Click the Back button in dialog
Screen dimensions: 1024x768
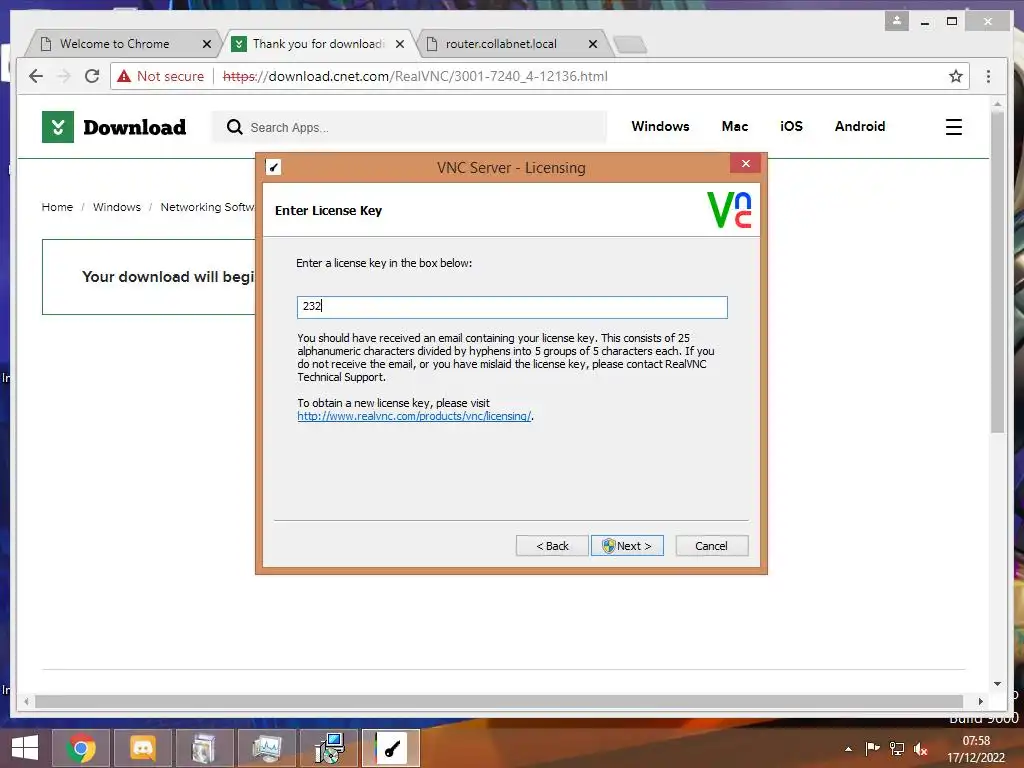coord(552,546)
